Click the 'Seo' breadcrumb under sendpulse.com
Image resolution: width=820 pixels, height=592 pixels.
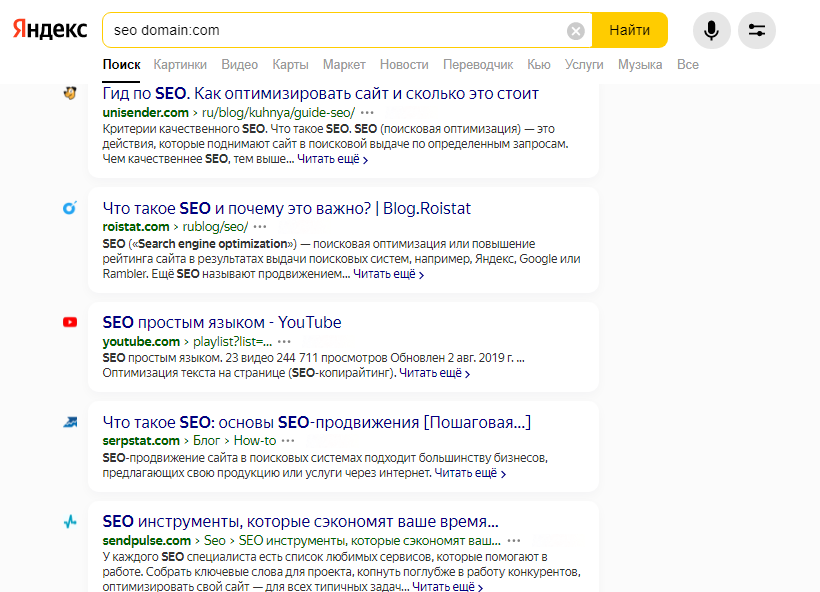click(214, 540)
